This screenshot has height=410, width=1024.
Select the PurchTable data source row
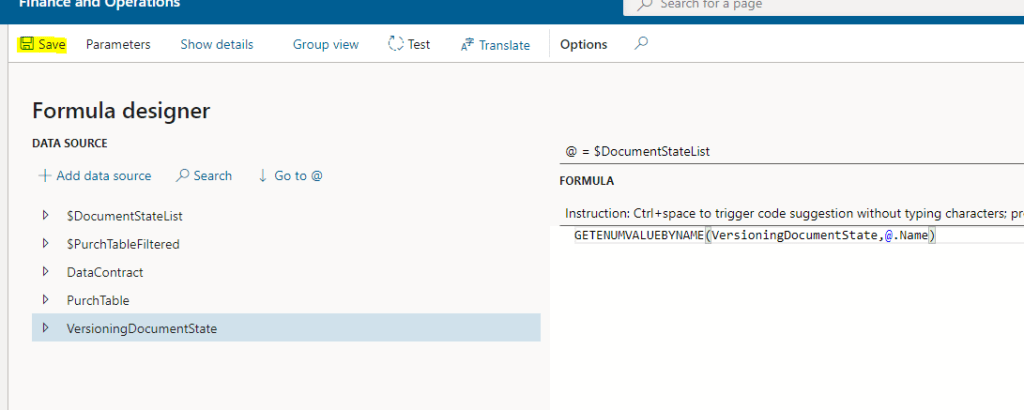pyautogui.click(x=98, y=300)
